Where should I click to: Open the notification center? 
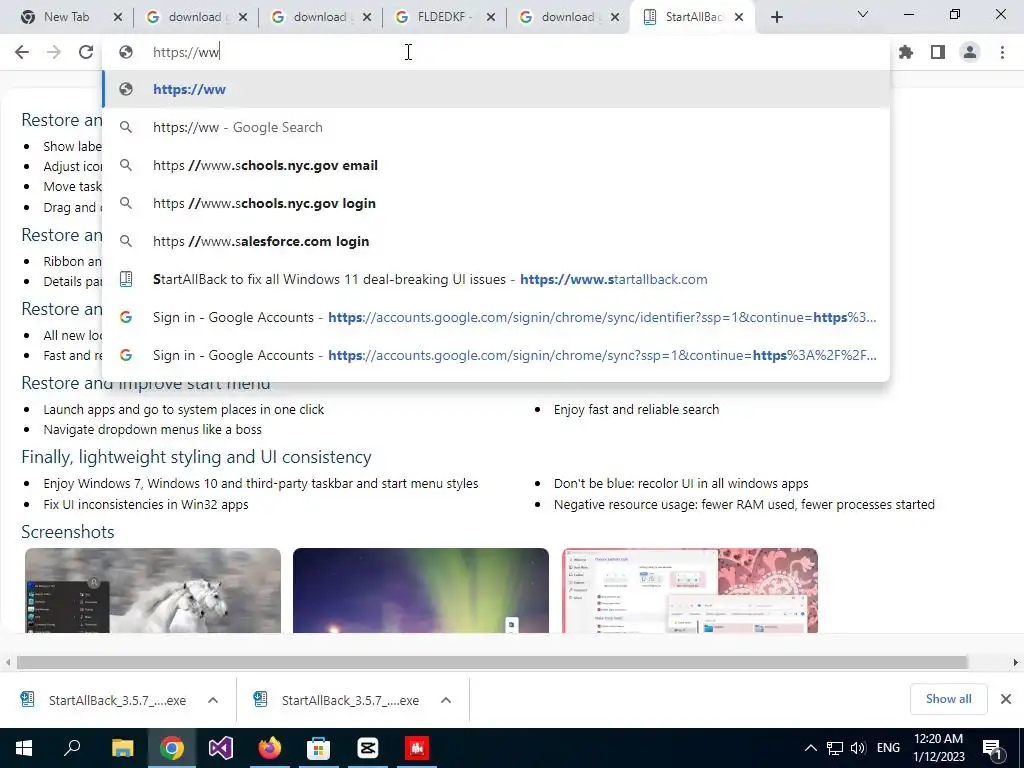click(x=993, y=749)
